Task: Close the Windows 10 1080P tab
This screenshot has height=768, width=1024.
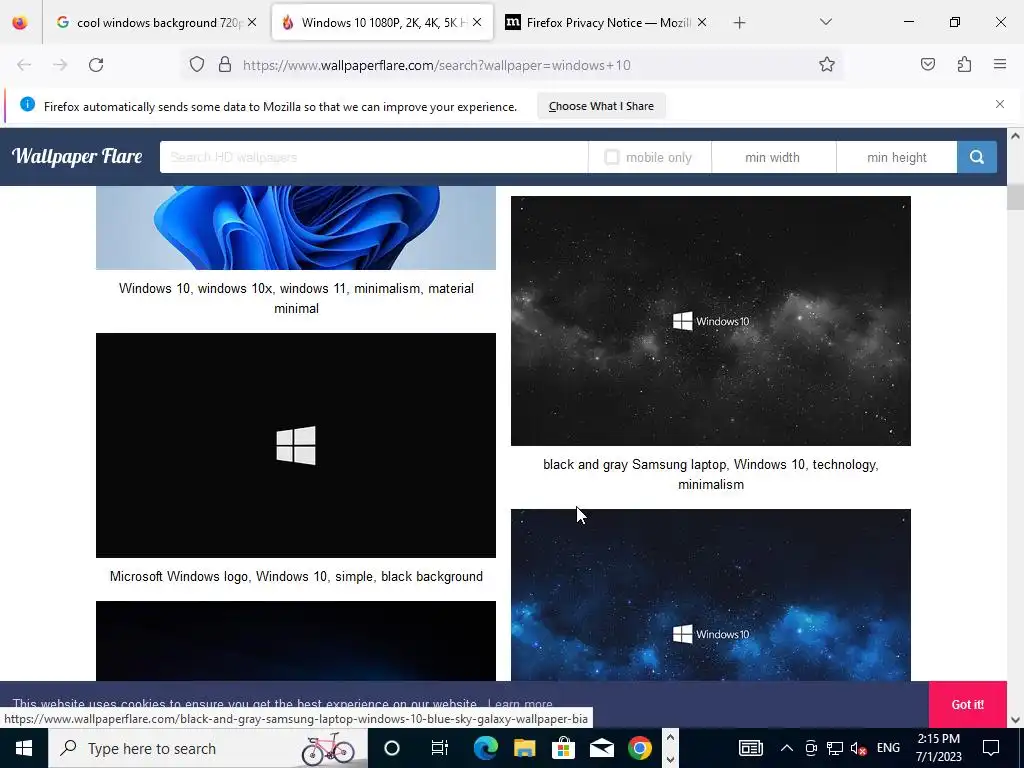Action: pyautogui.click(x=477, y=22)
